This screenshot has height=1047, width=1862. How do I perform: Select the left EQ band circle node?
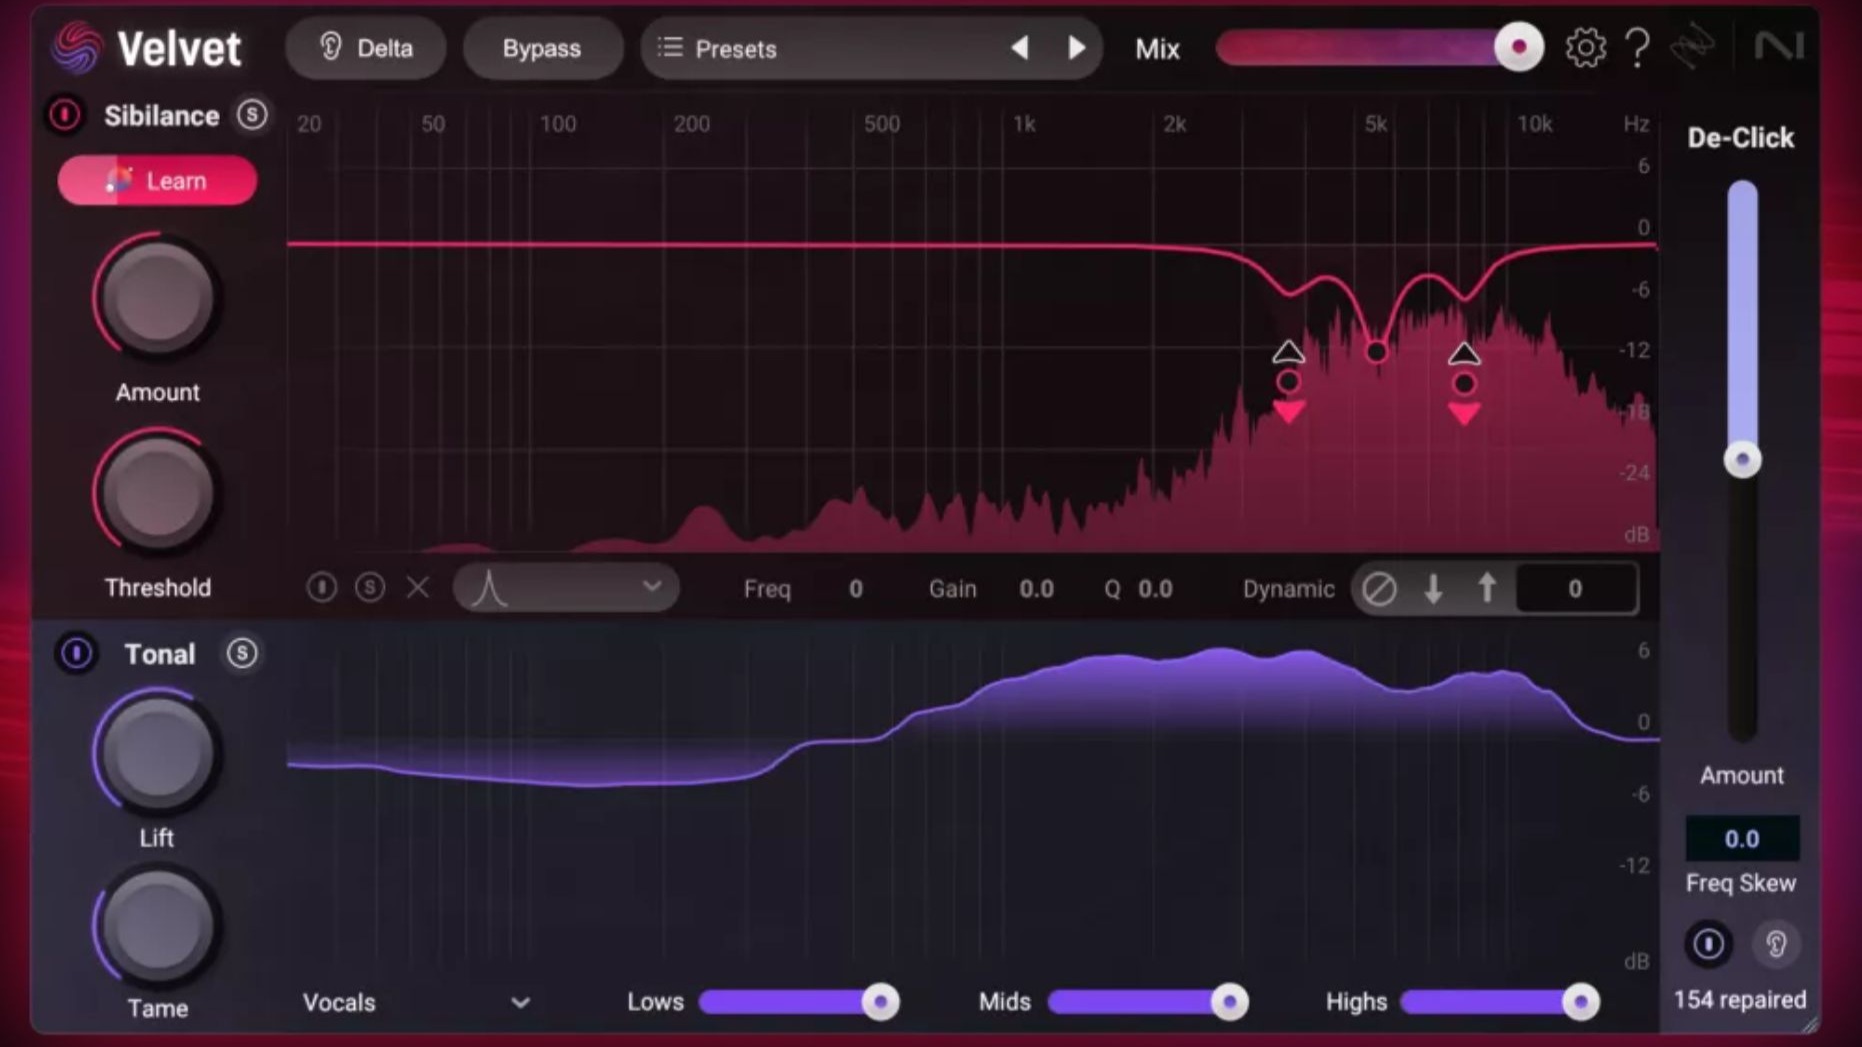click(1288, 382)
